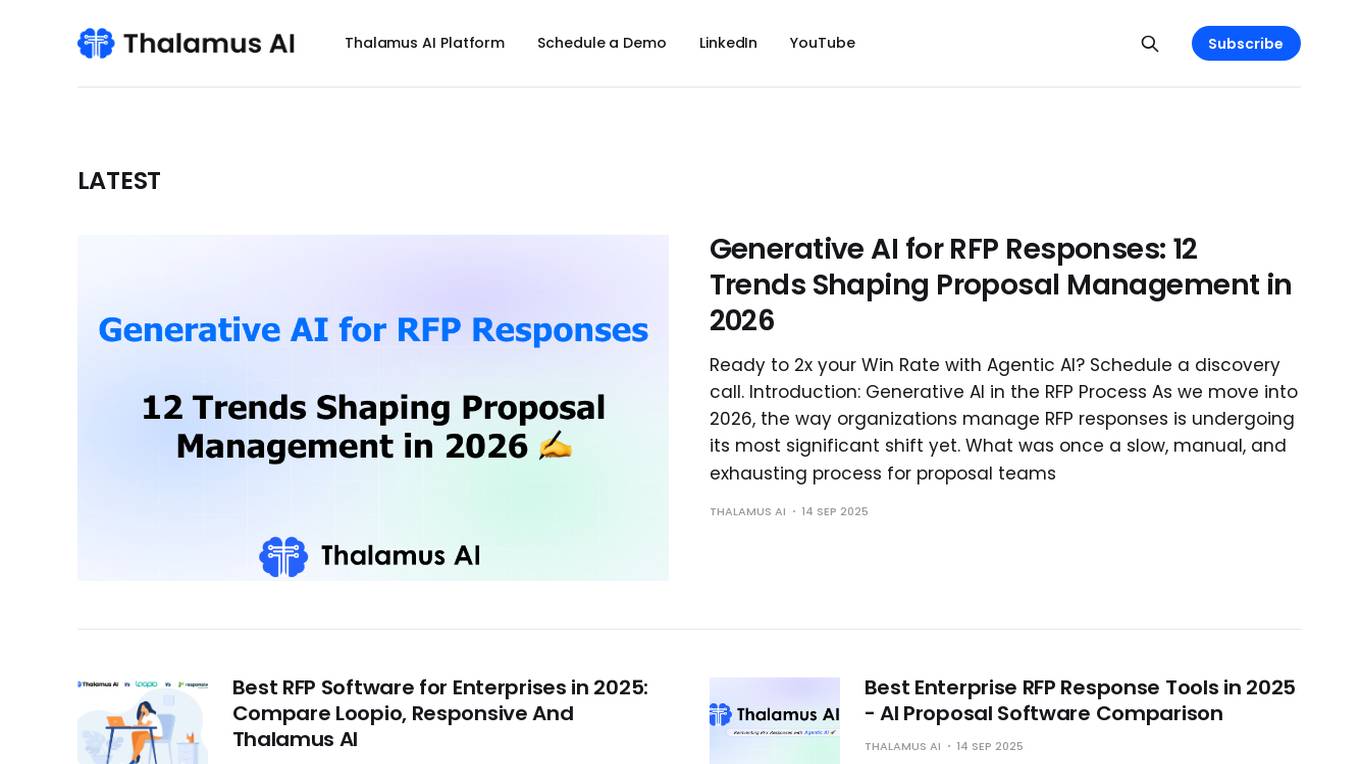1360x764 pixels.
Task: Open Best Enterprise RFP Response Tools in 2025 article
Action: click(1080, 700)
